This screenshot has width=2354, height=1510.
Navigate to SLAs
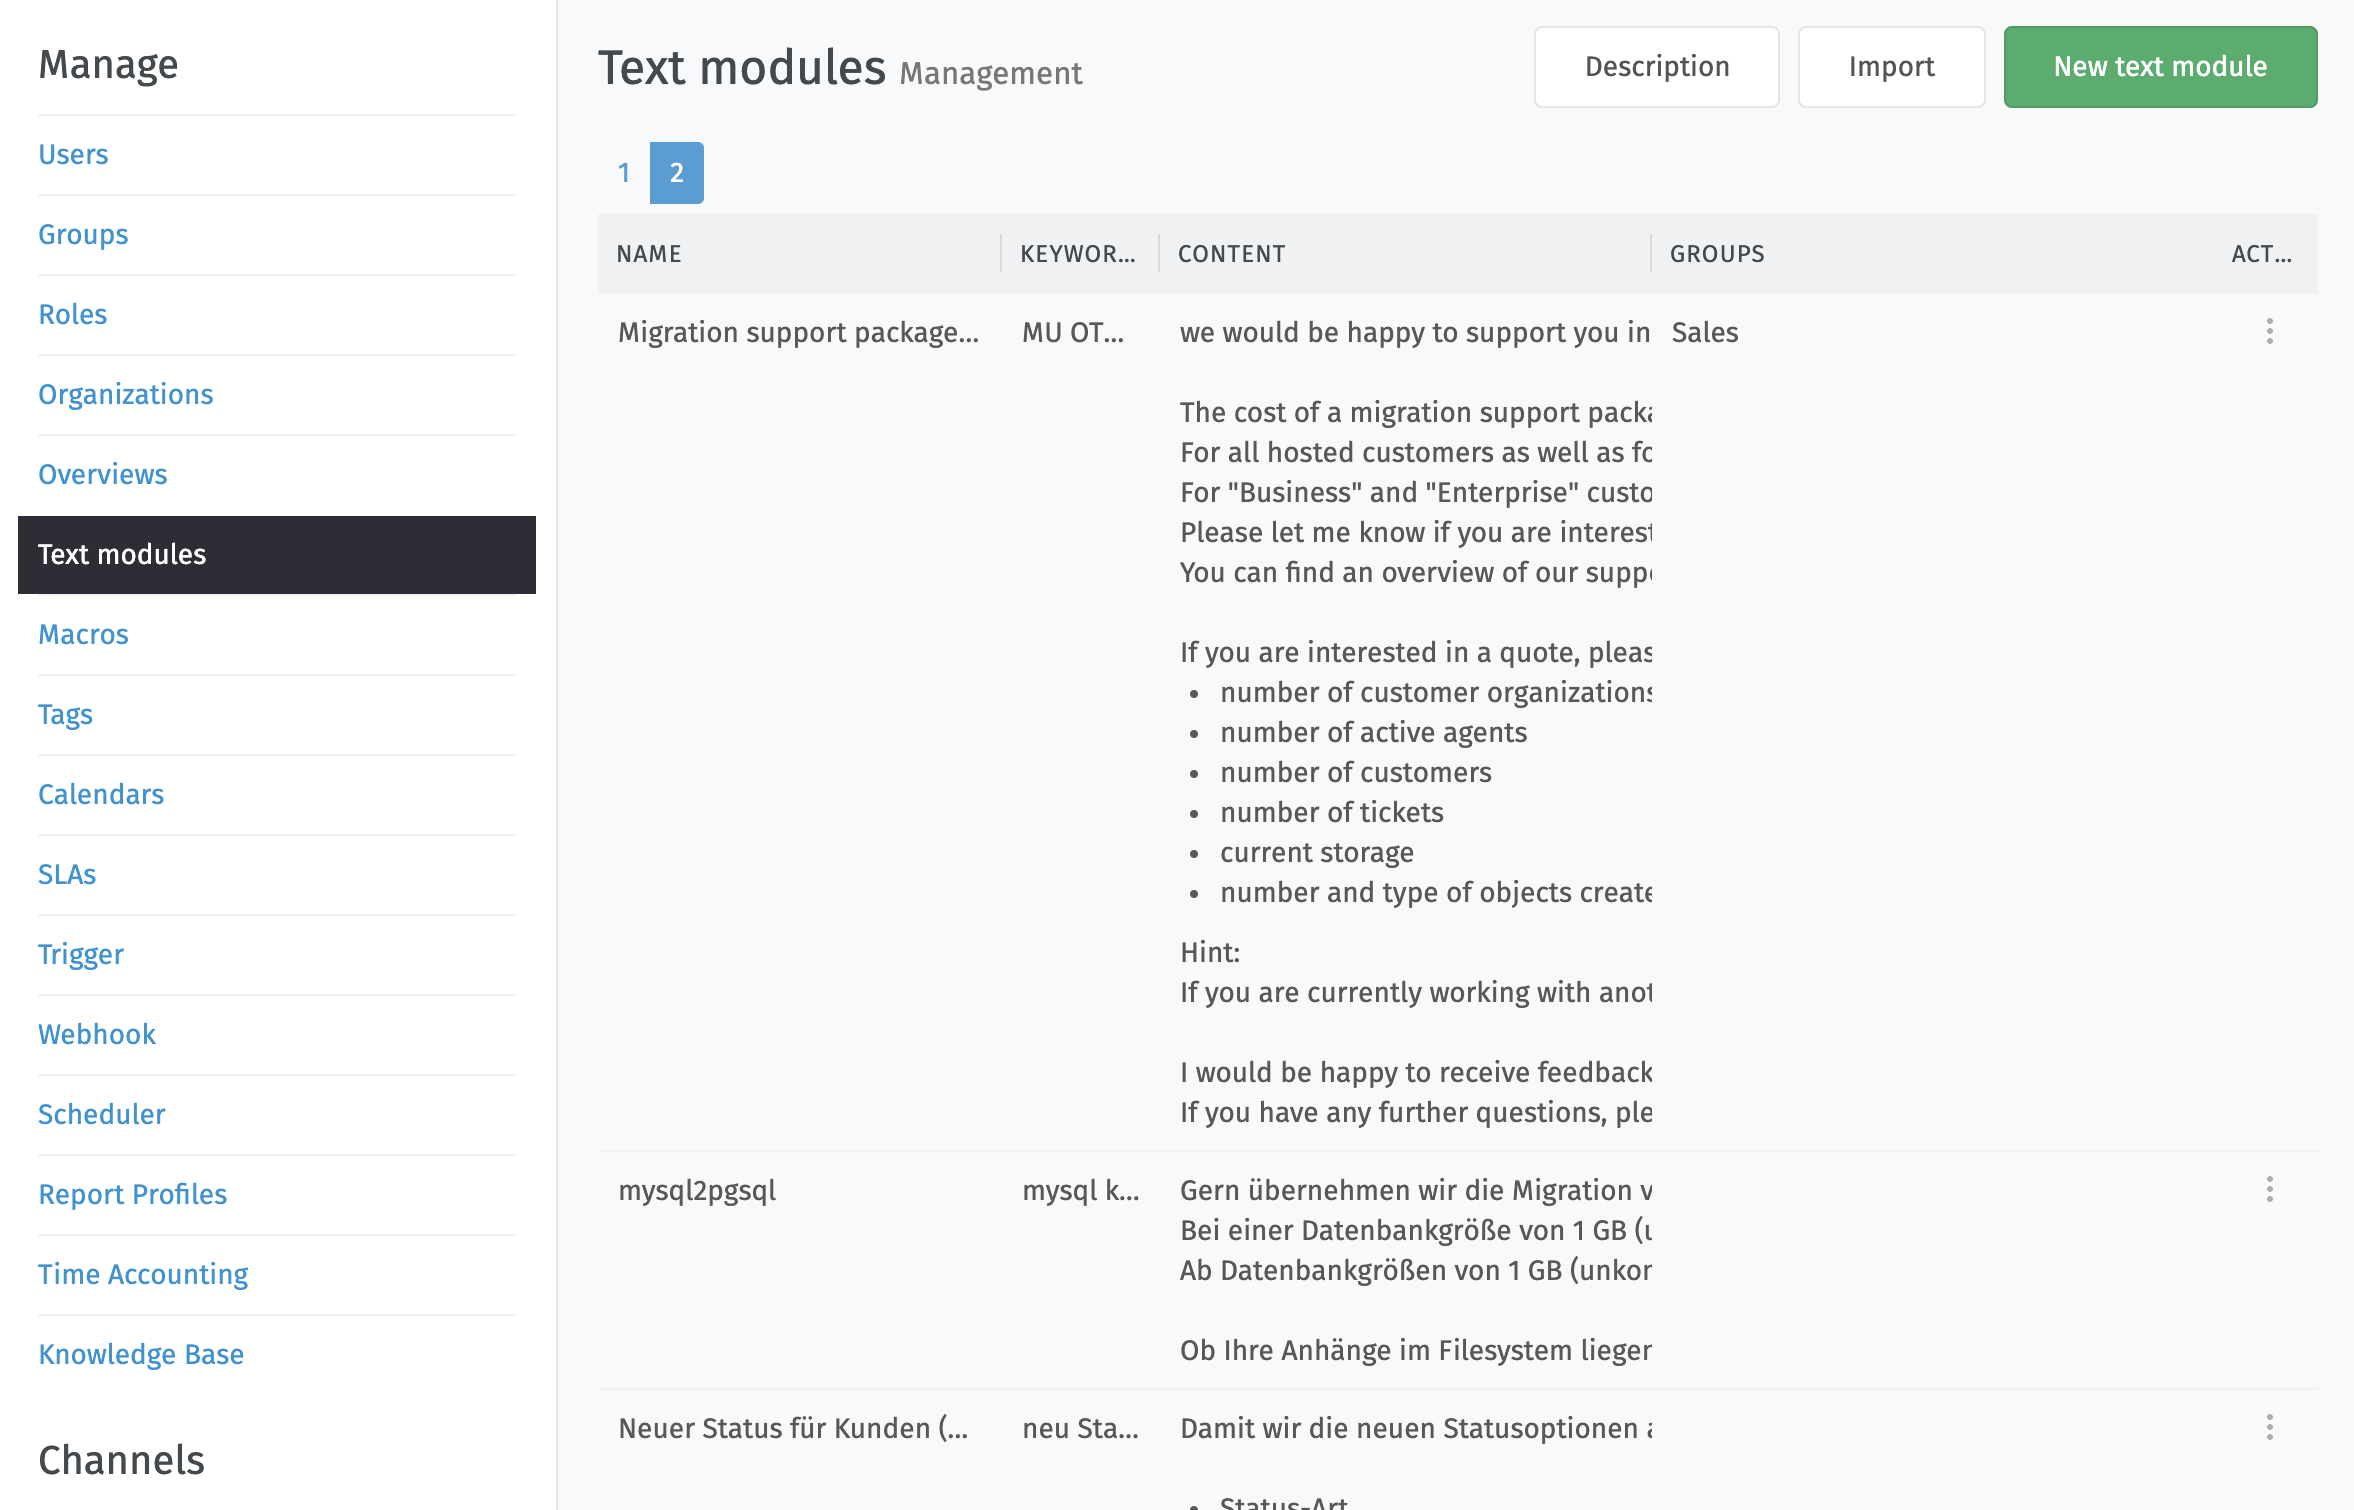(67, 874)
